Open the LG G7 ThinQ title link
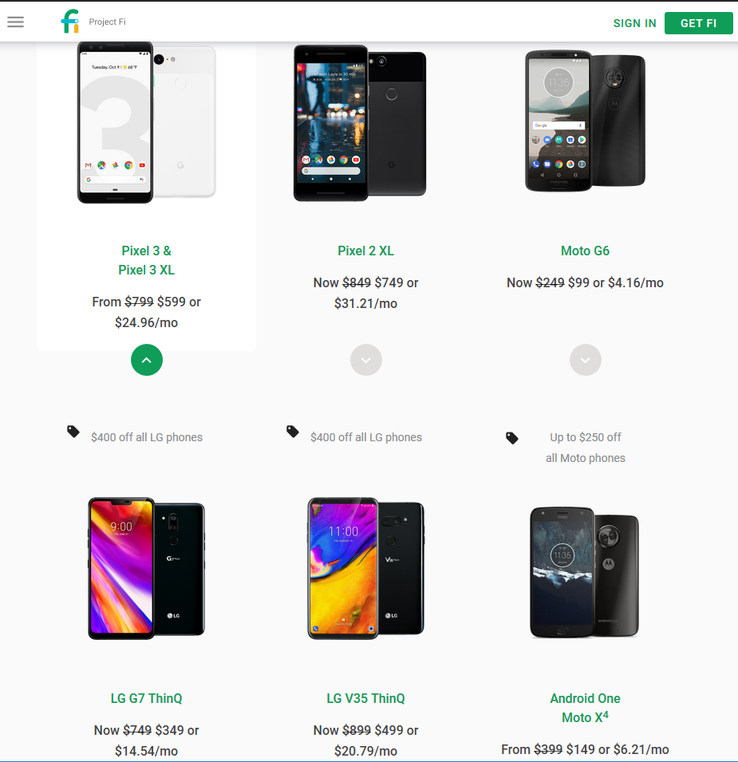Viewport: 738px width, 762px height. click(x=146, y=698)
